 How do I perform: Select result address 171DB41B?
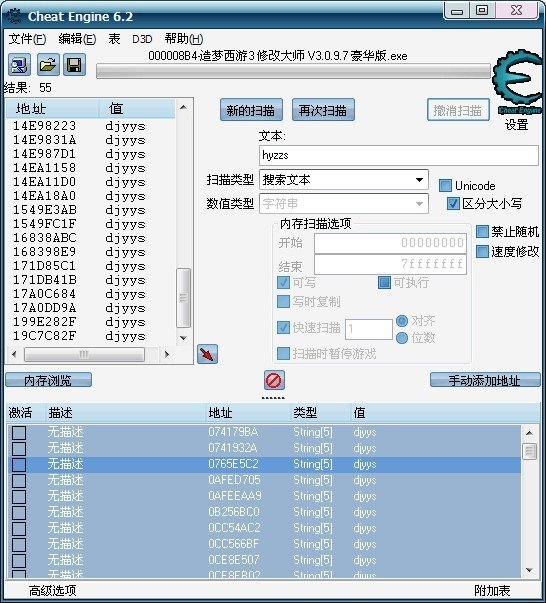(90, 280)
